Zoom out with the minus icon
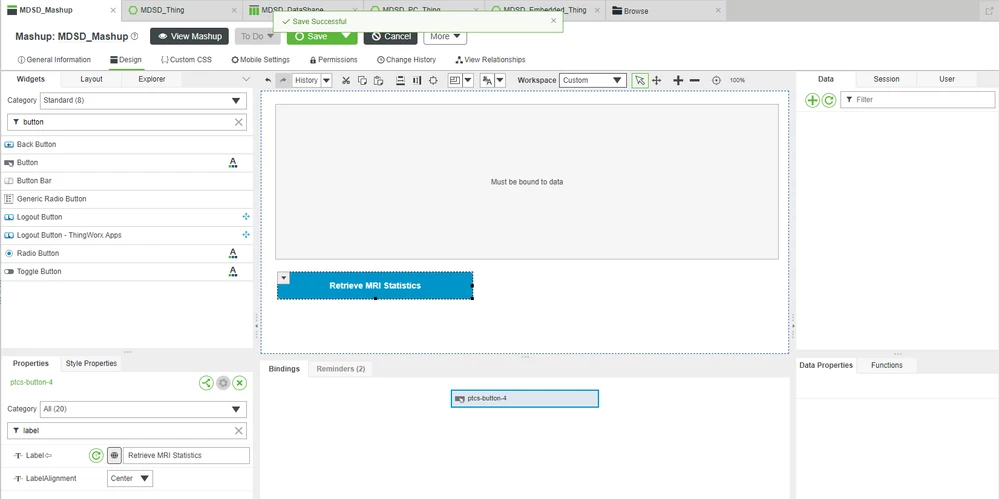Screen dimensions: 999x499 tap(695, 80)
